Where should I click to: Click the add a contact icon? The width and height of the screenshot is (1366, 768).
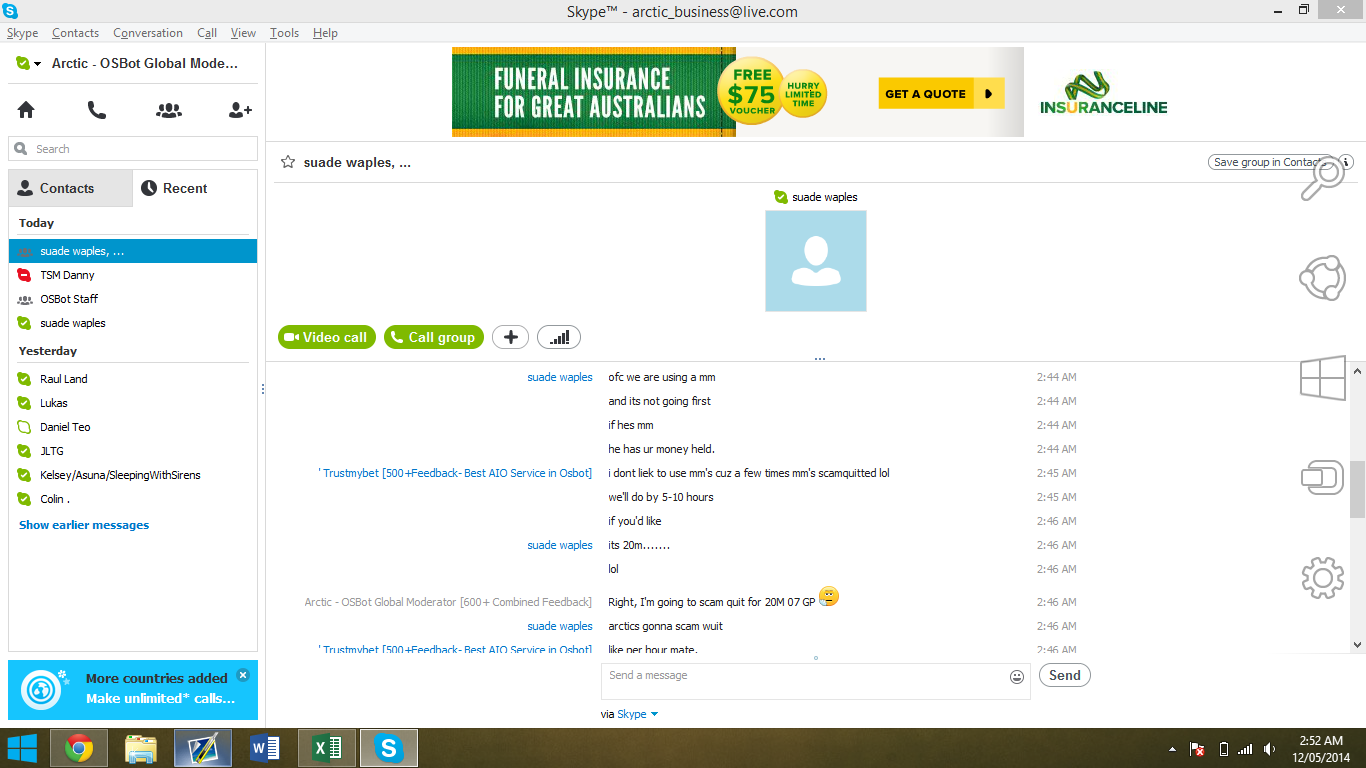coord(239,110)
